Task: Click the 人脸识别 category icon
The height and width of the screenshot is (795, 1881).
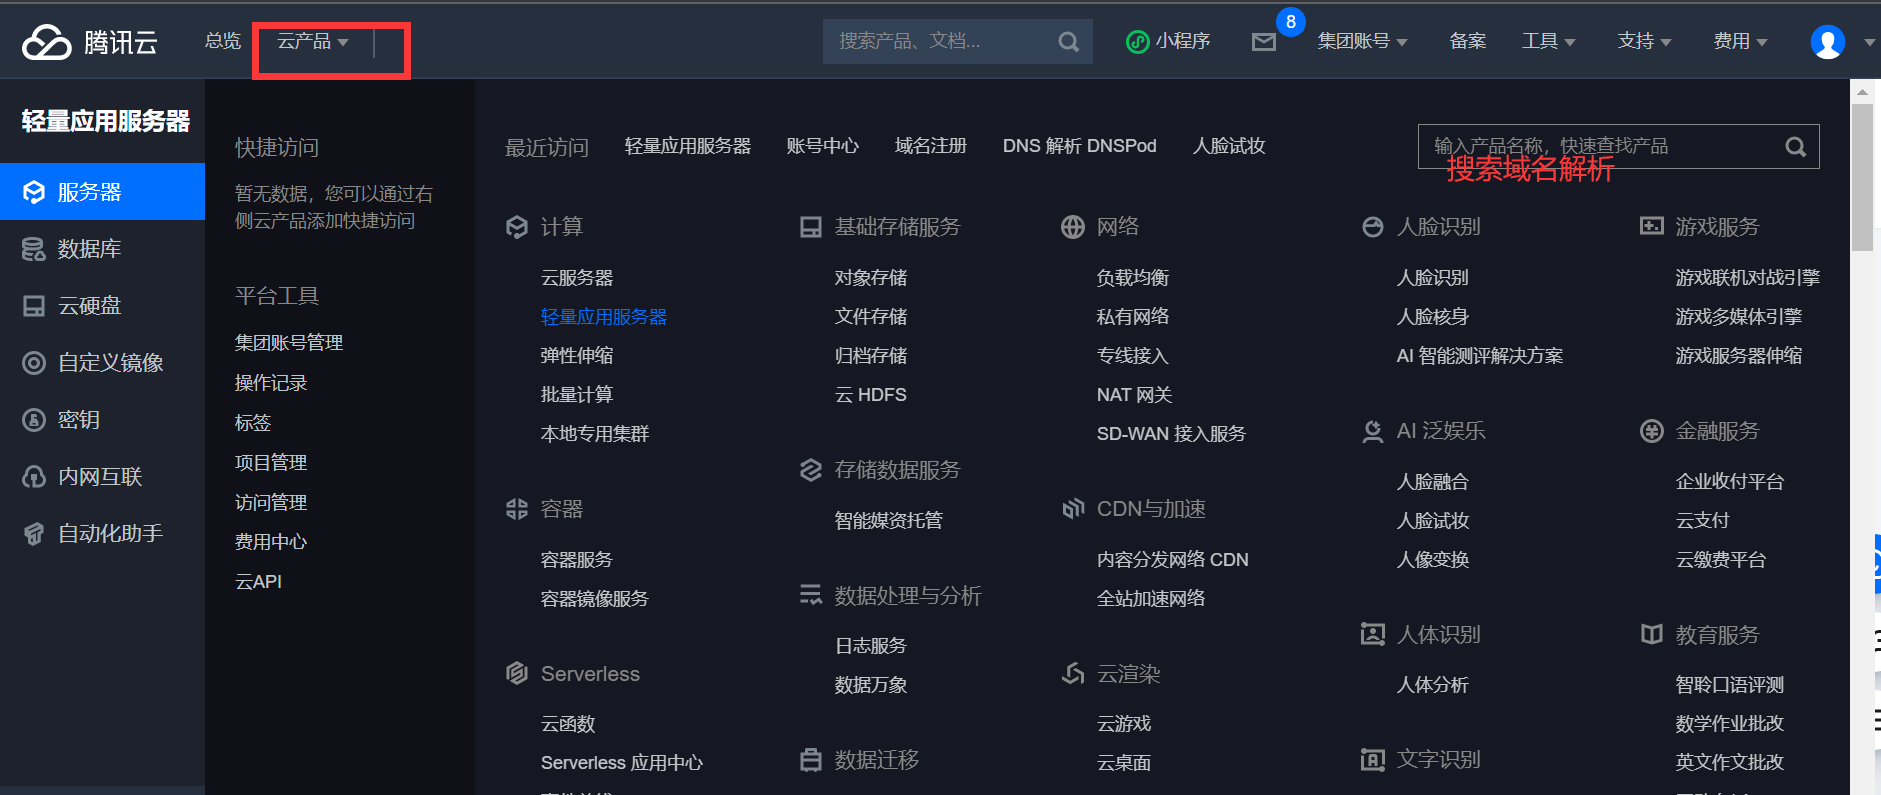Action: coord(1373,227)
